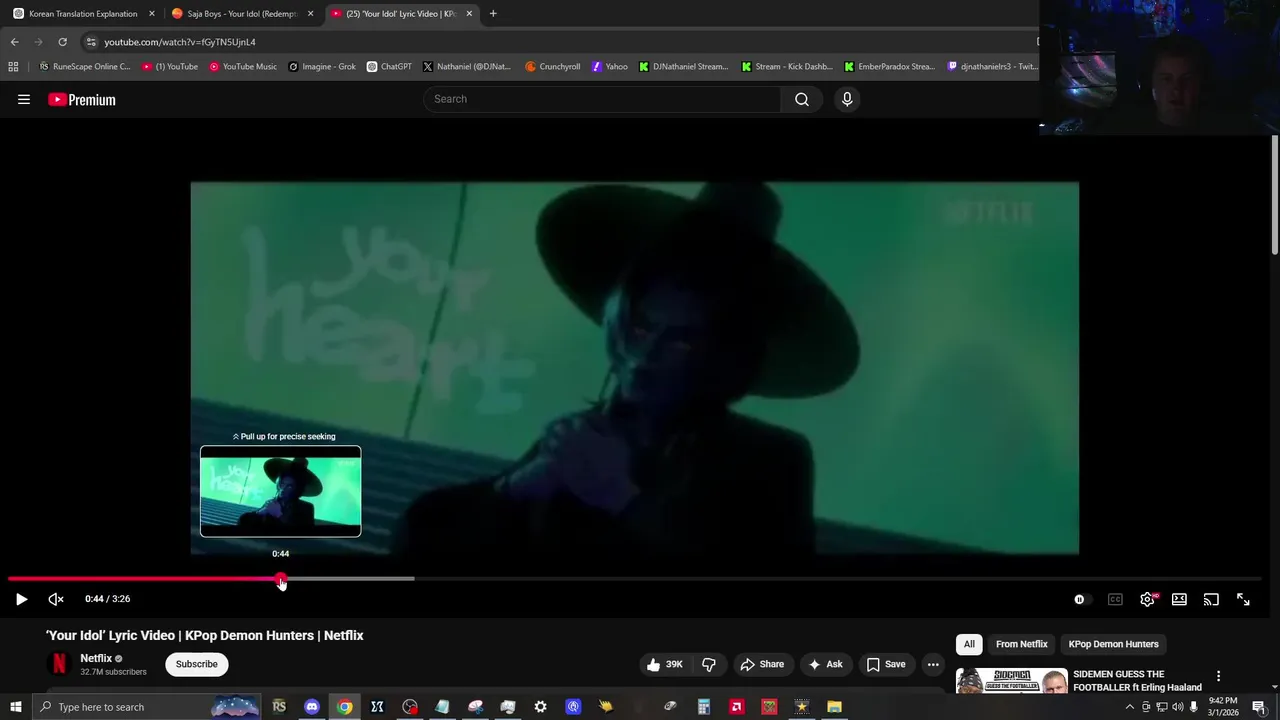
Task: Click the Sidemen Guess the Footballer title
Action: tap(1137, 681)
